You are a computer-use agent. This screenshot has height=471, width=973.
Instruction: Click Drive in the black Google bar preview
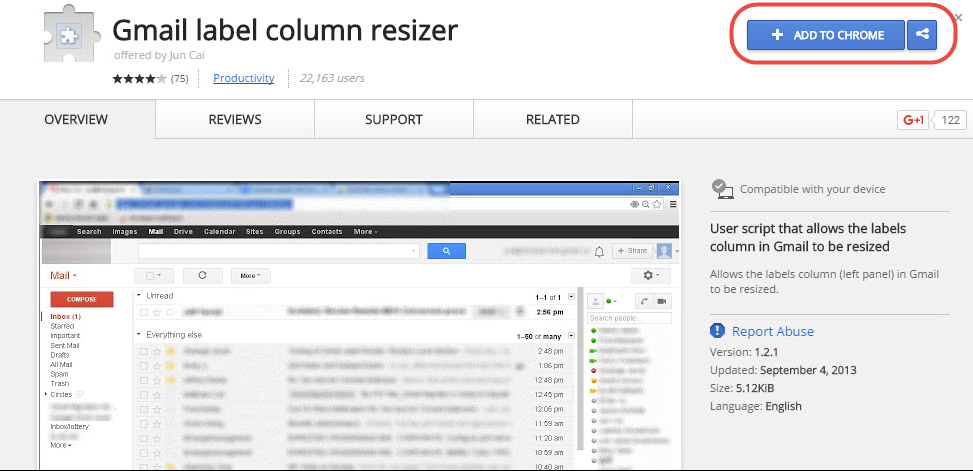[183, 231]
